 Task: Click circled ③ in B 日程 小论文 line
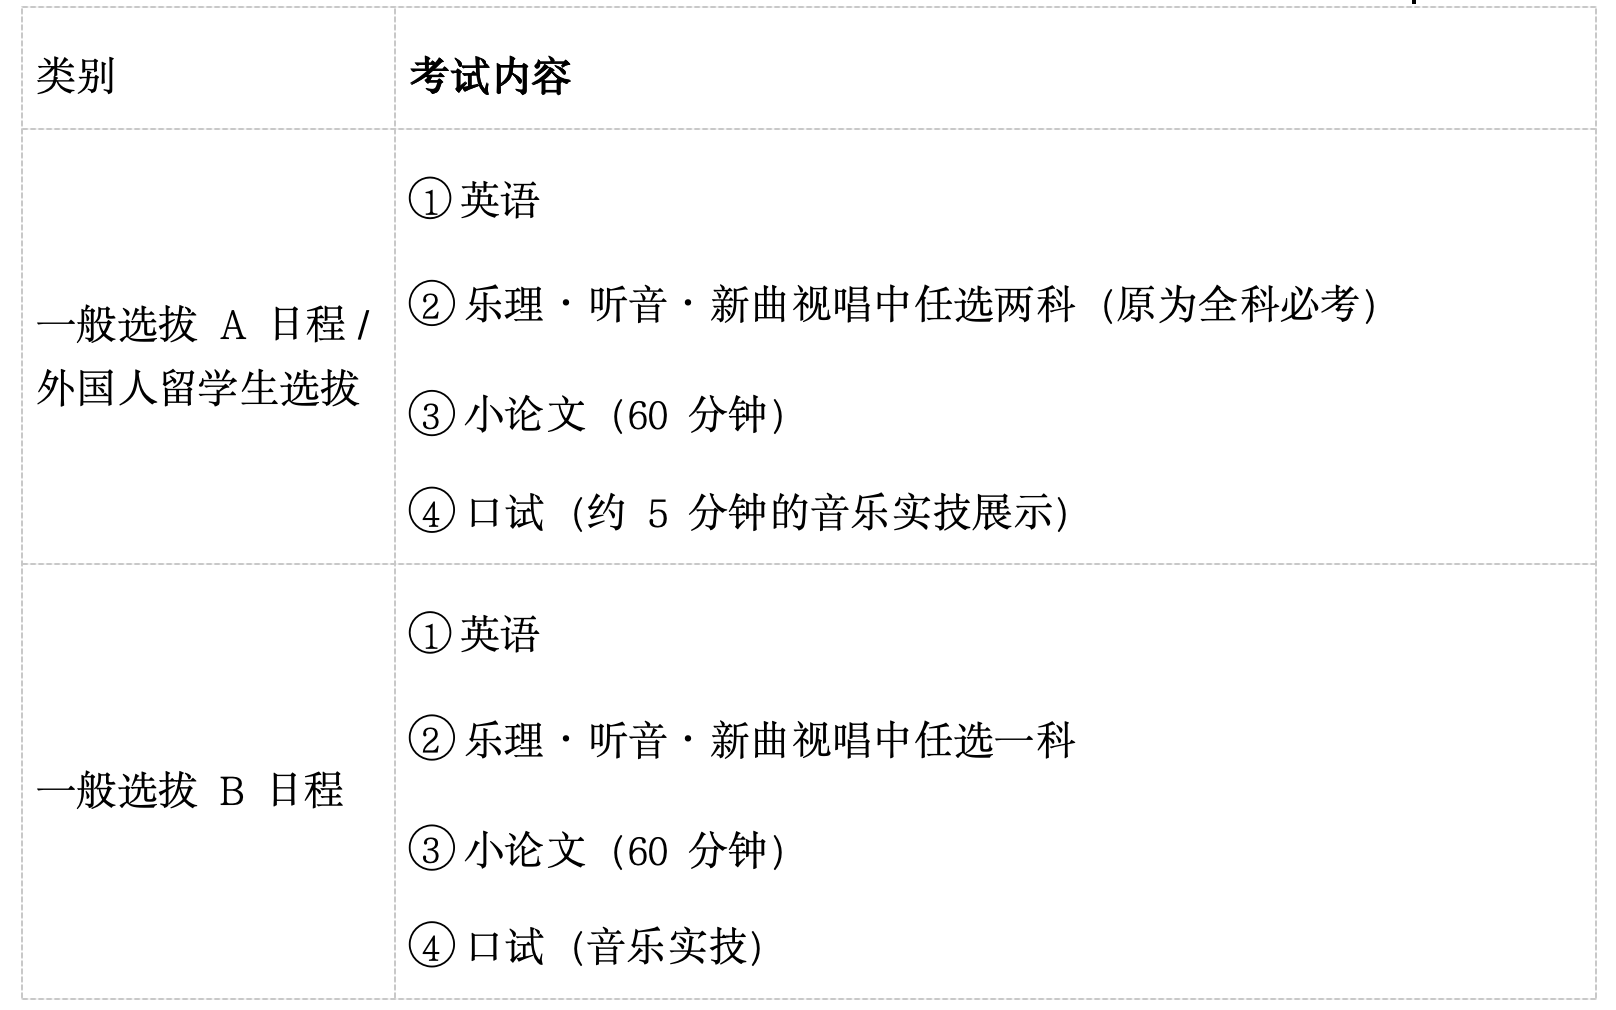431,849
